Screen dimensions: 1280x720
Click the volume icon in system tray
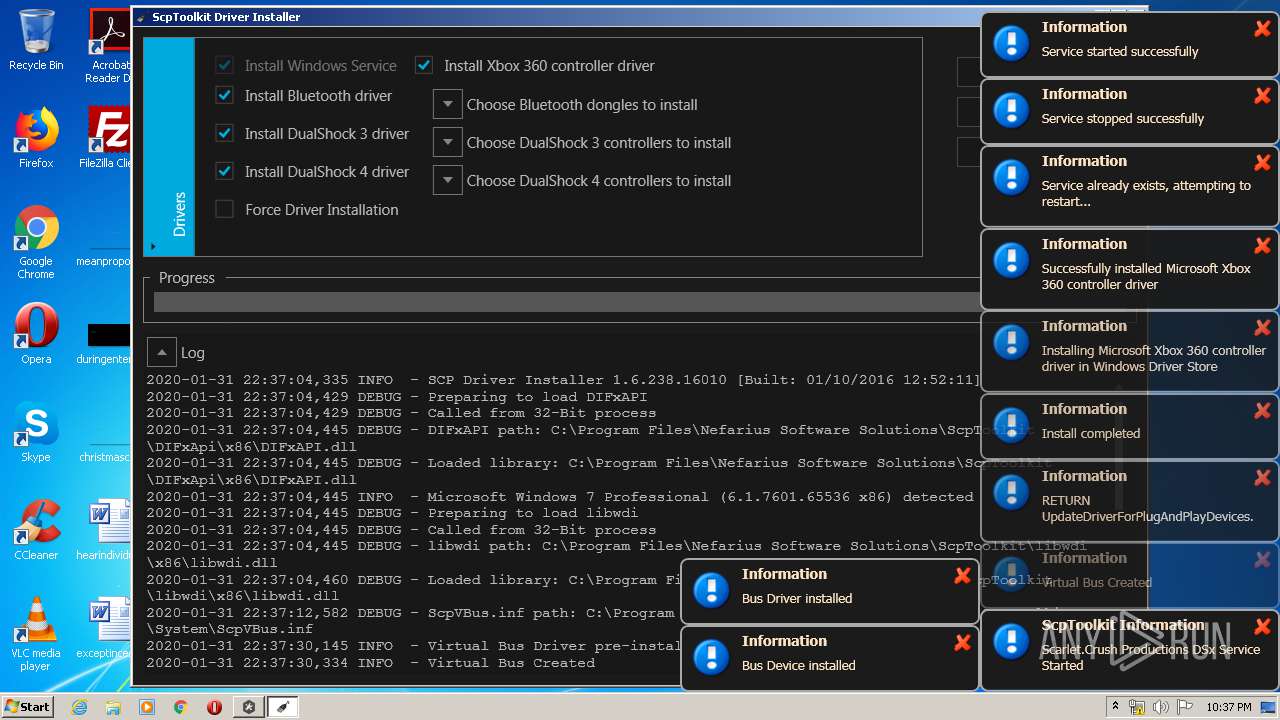point(1160,707)
